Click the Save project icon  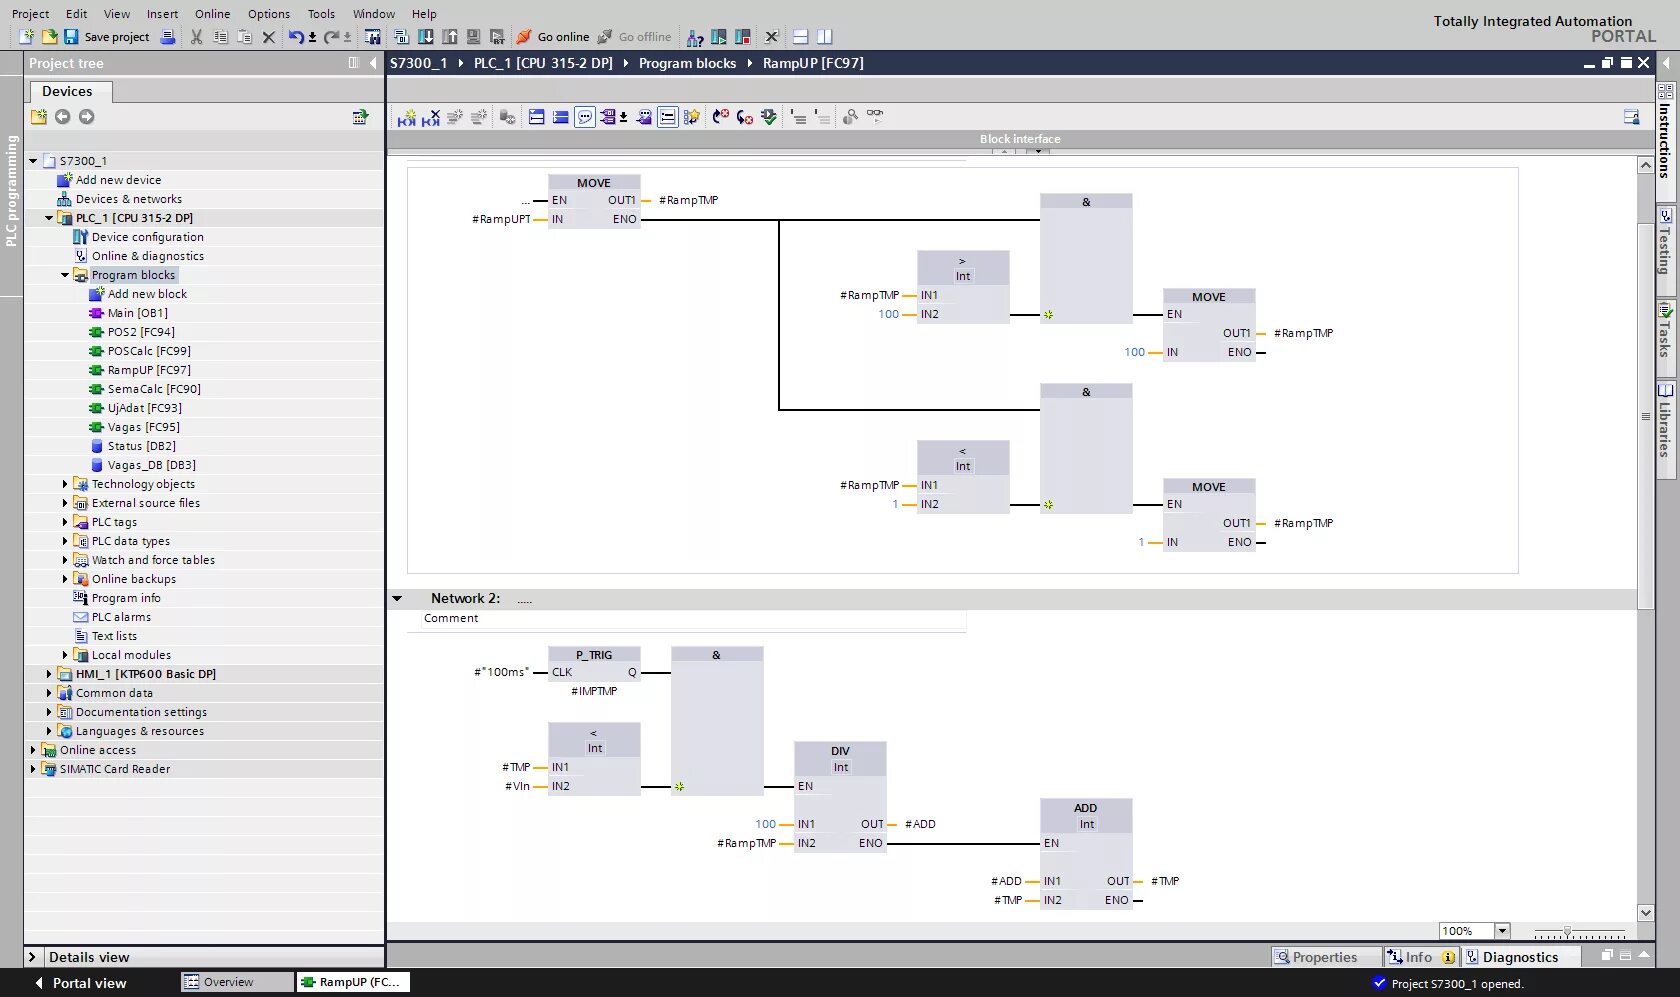coord(71,37)
